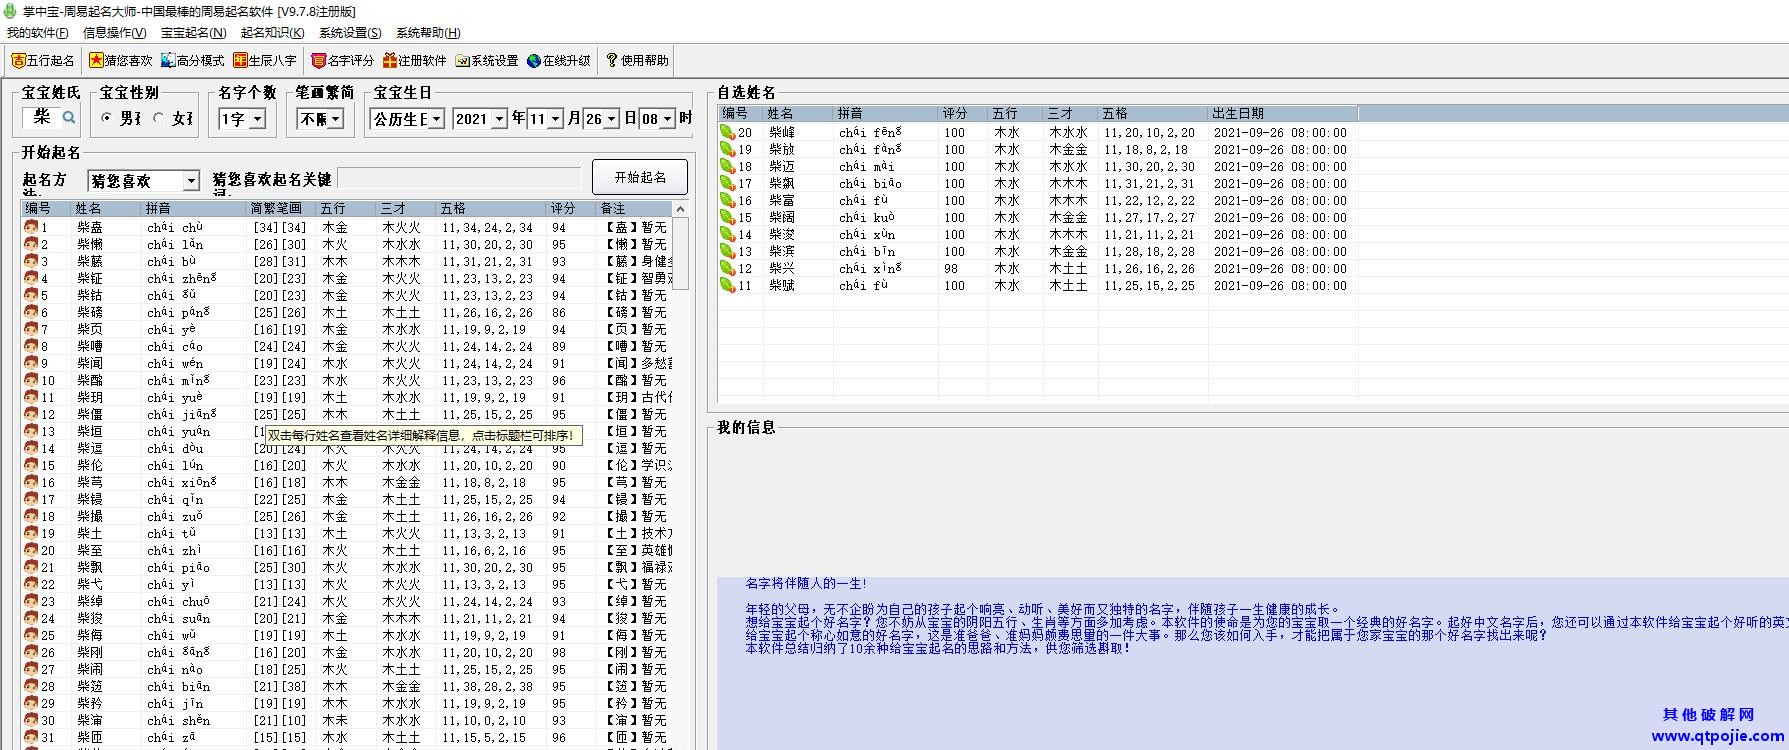Viewport: 1789px width, 750px height.
Task: Switch to 高分模式 in toolbar
Action: 192,60
